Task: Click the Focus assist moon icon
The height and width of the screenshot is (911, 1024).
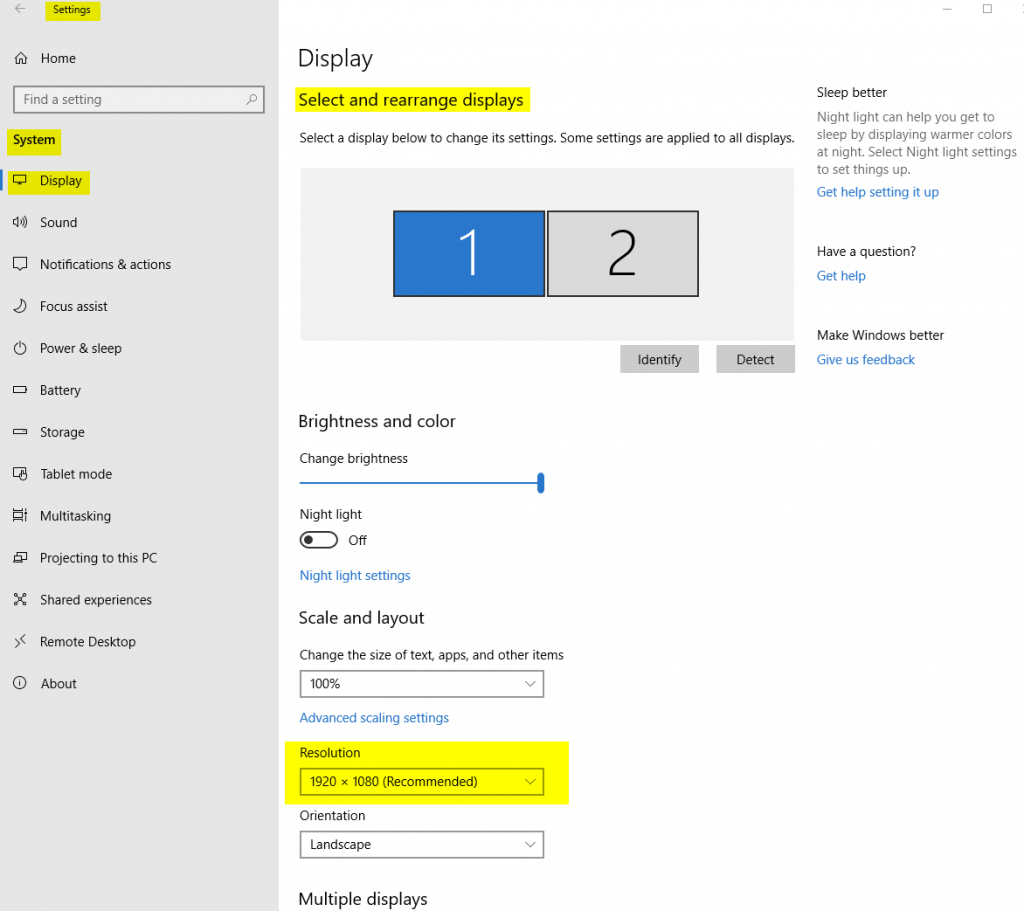Action: (x=20, y=307)
